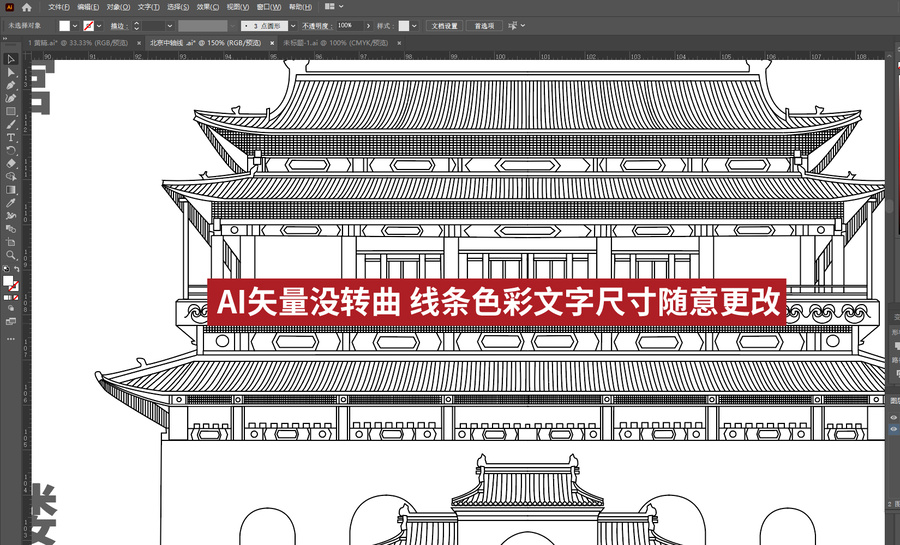Select the Zoom tool
900x545 pixels.
[x=10, y=255]
